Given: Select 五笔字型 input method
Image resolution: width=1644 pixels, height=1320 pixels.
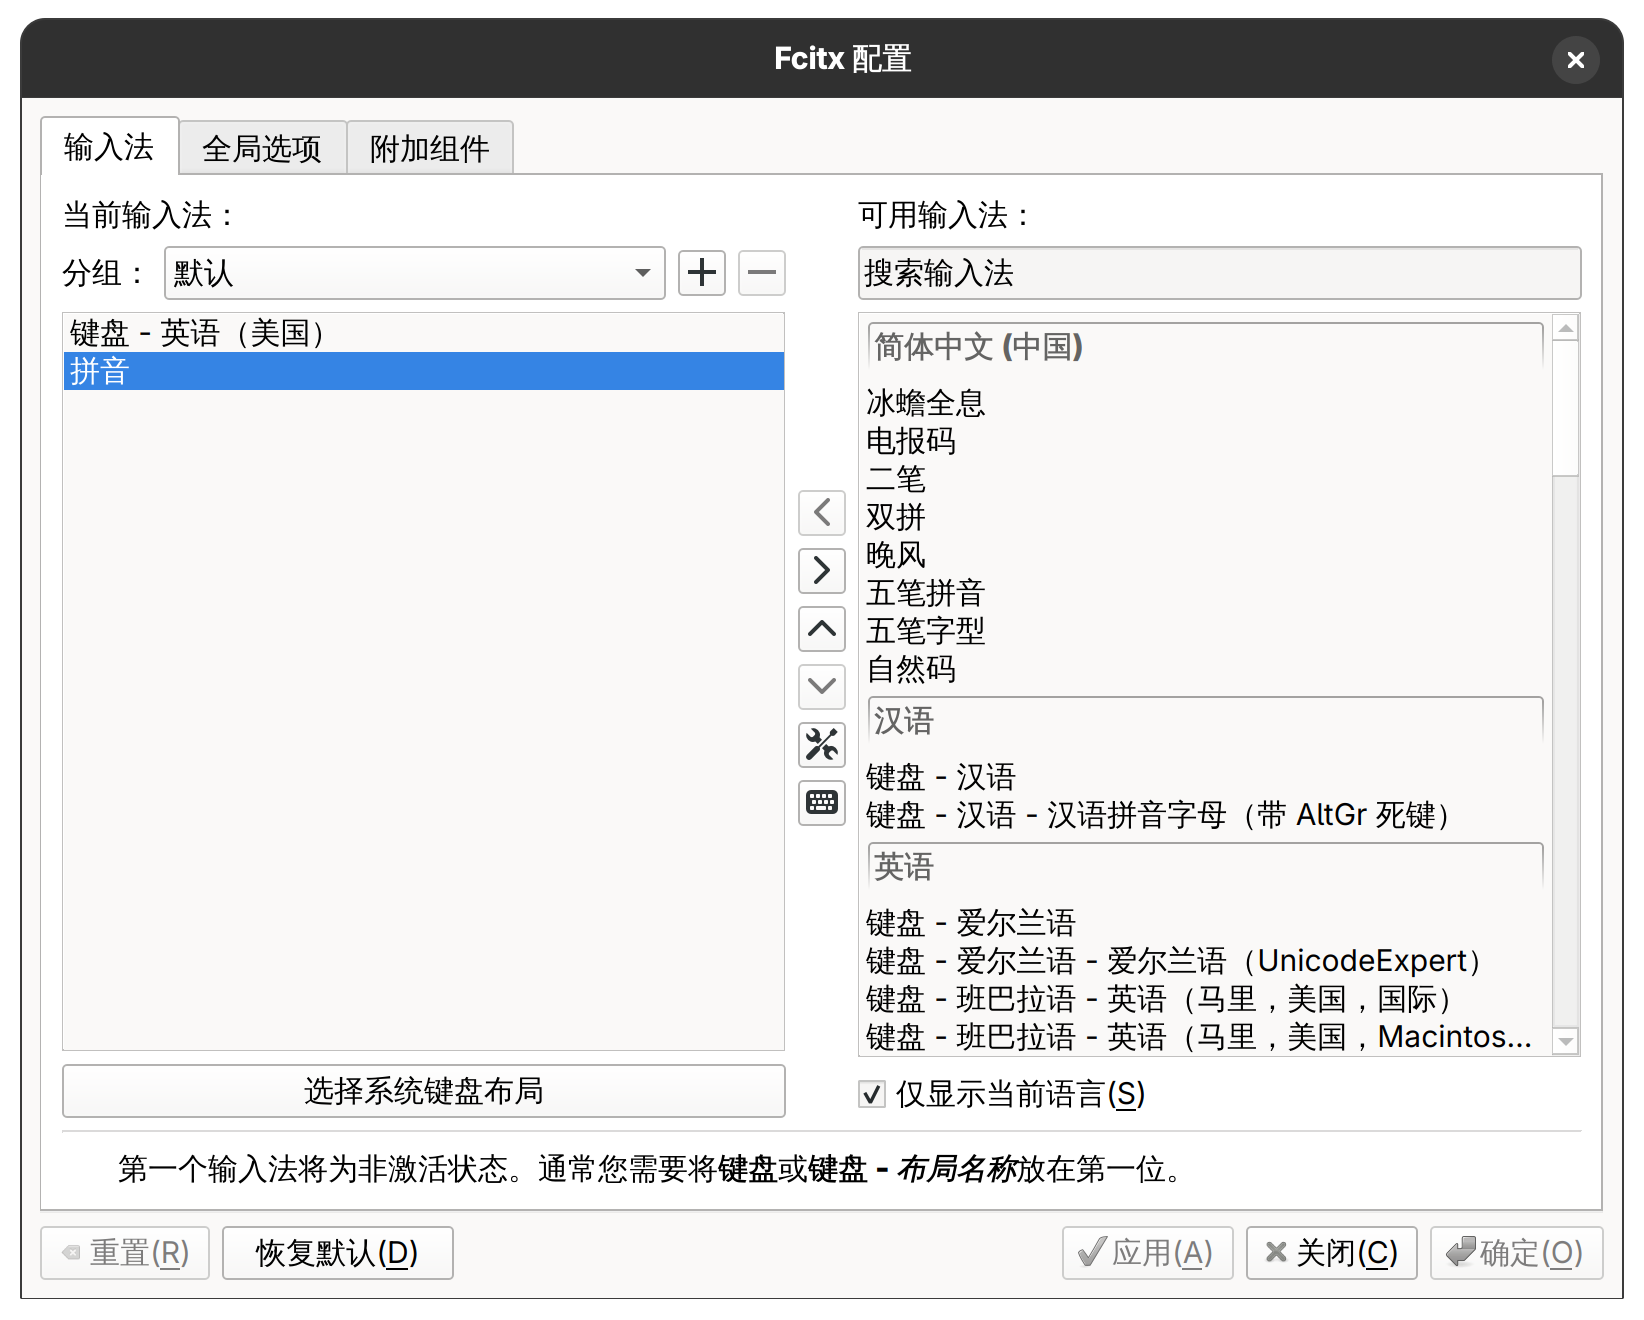Looking at the screenshot, I should 1205,631.
